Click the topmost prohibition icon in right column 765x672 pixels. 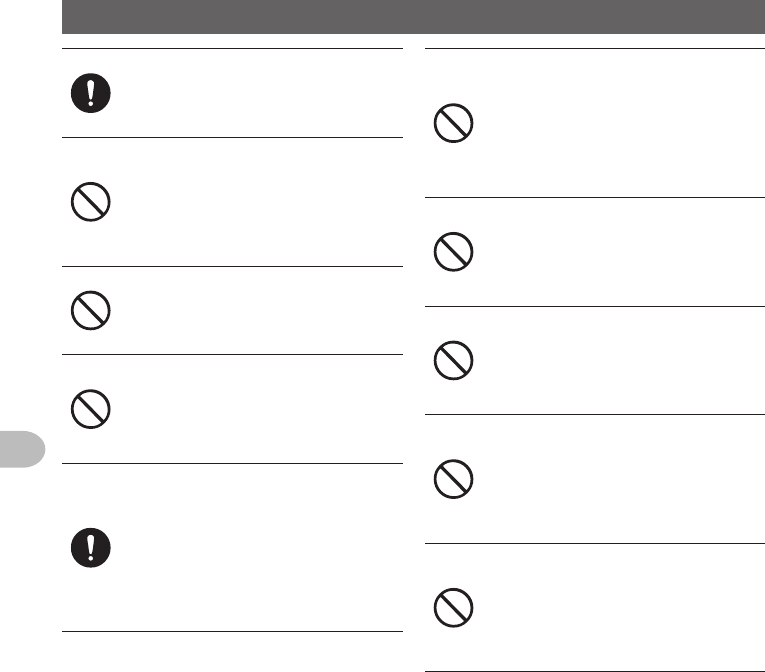(x=453, y=123)
